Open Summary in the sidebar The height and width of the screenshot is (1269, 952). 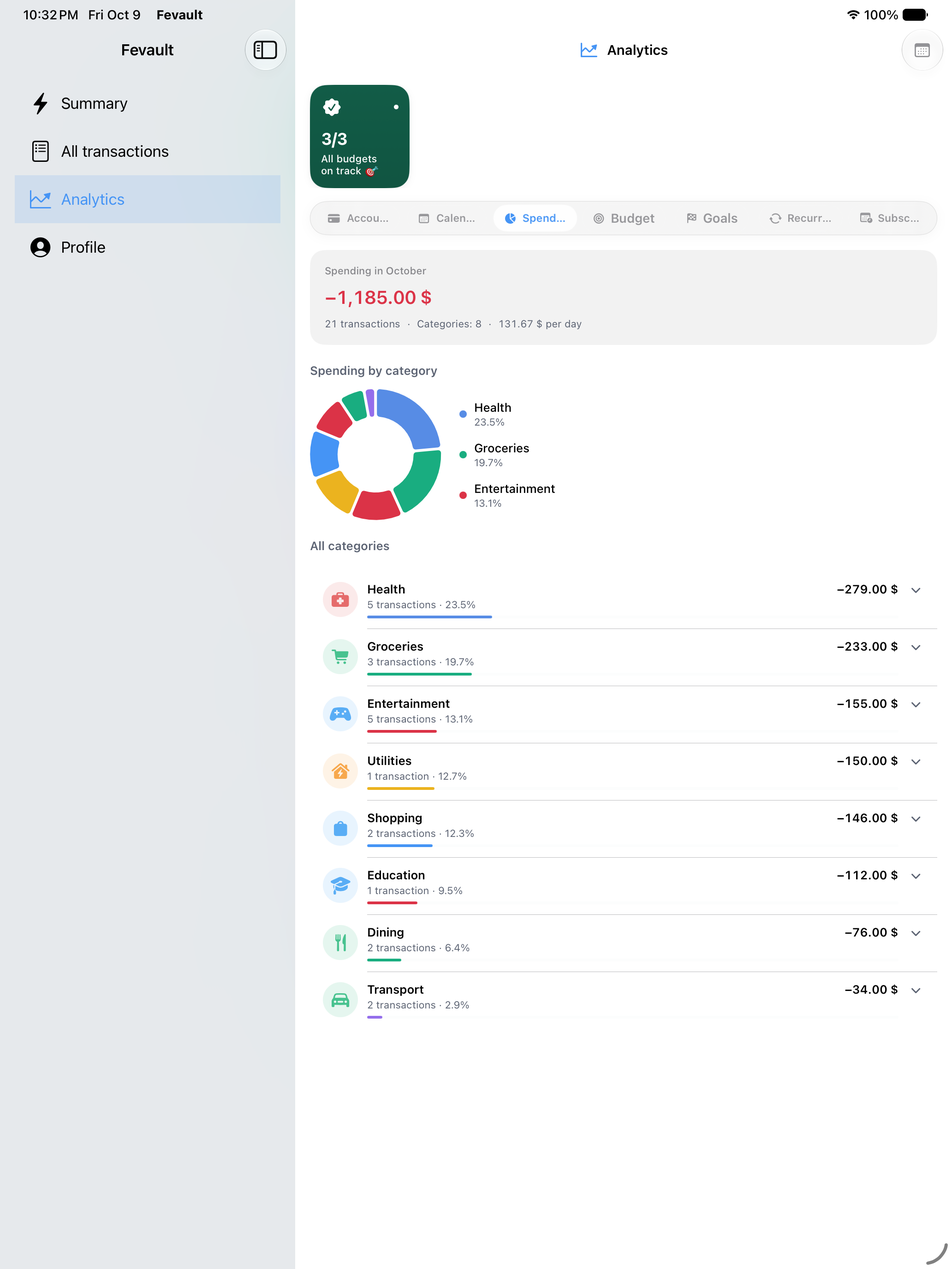[x=147, y=104]
